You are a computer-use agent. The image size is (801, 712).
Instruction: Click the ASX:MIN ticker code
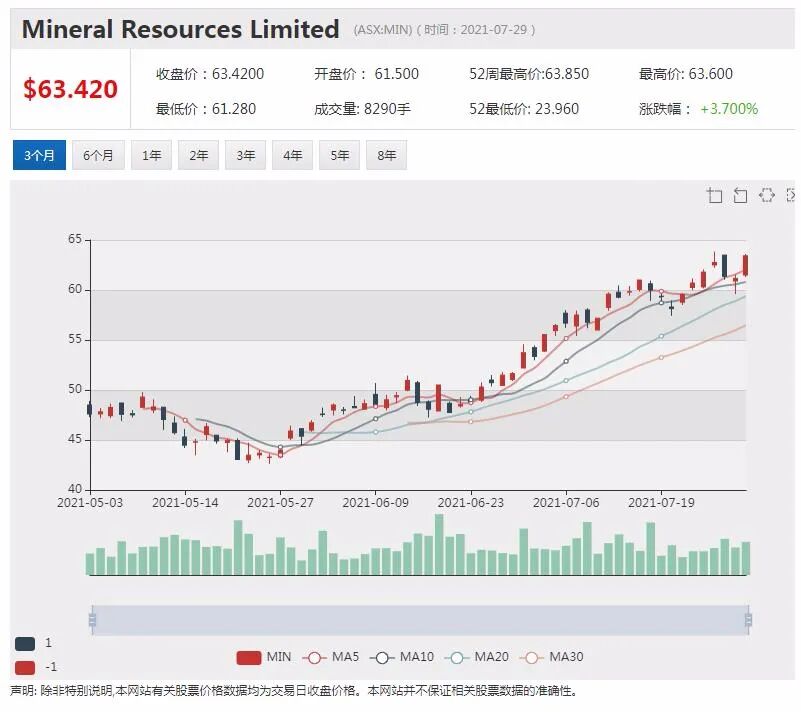click(383, 30)
